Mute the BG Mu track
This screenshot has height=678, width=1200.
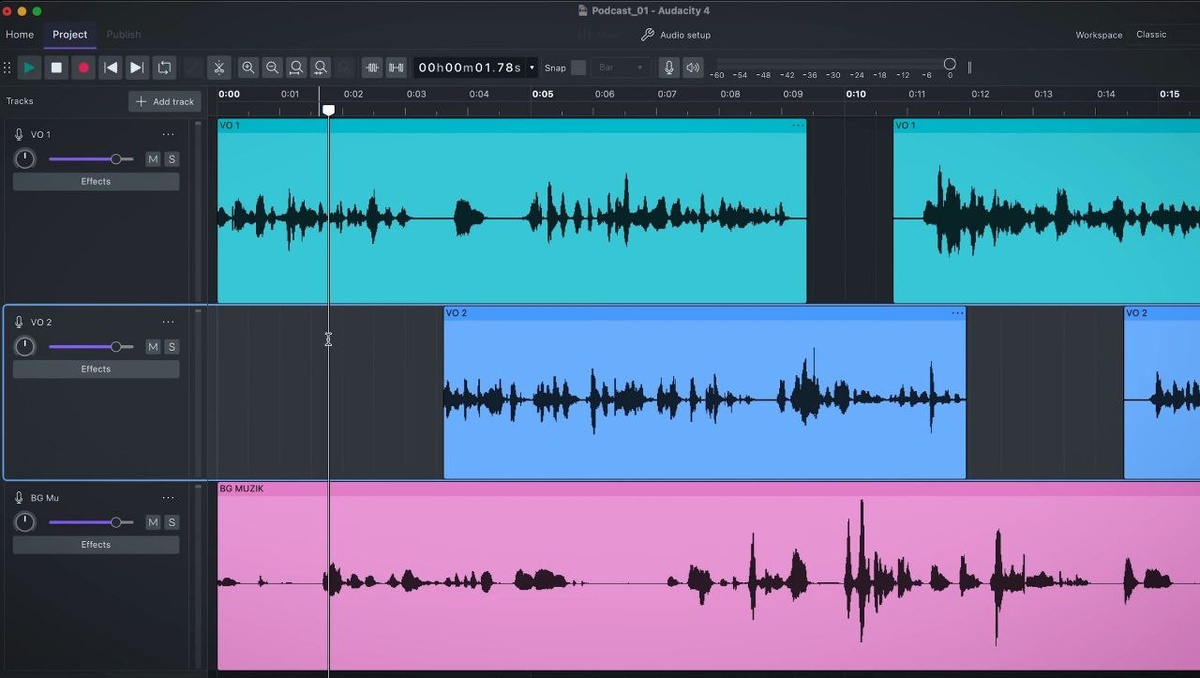click(153, 522)
